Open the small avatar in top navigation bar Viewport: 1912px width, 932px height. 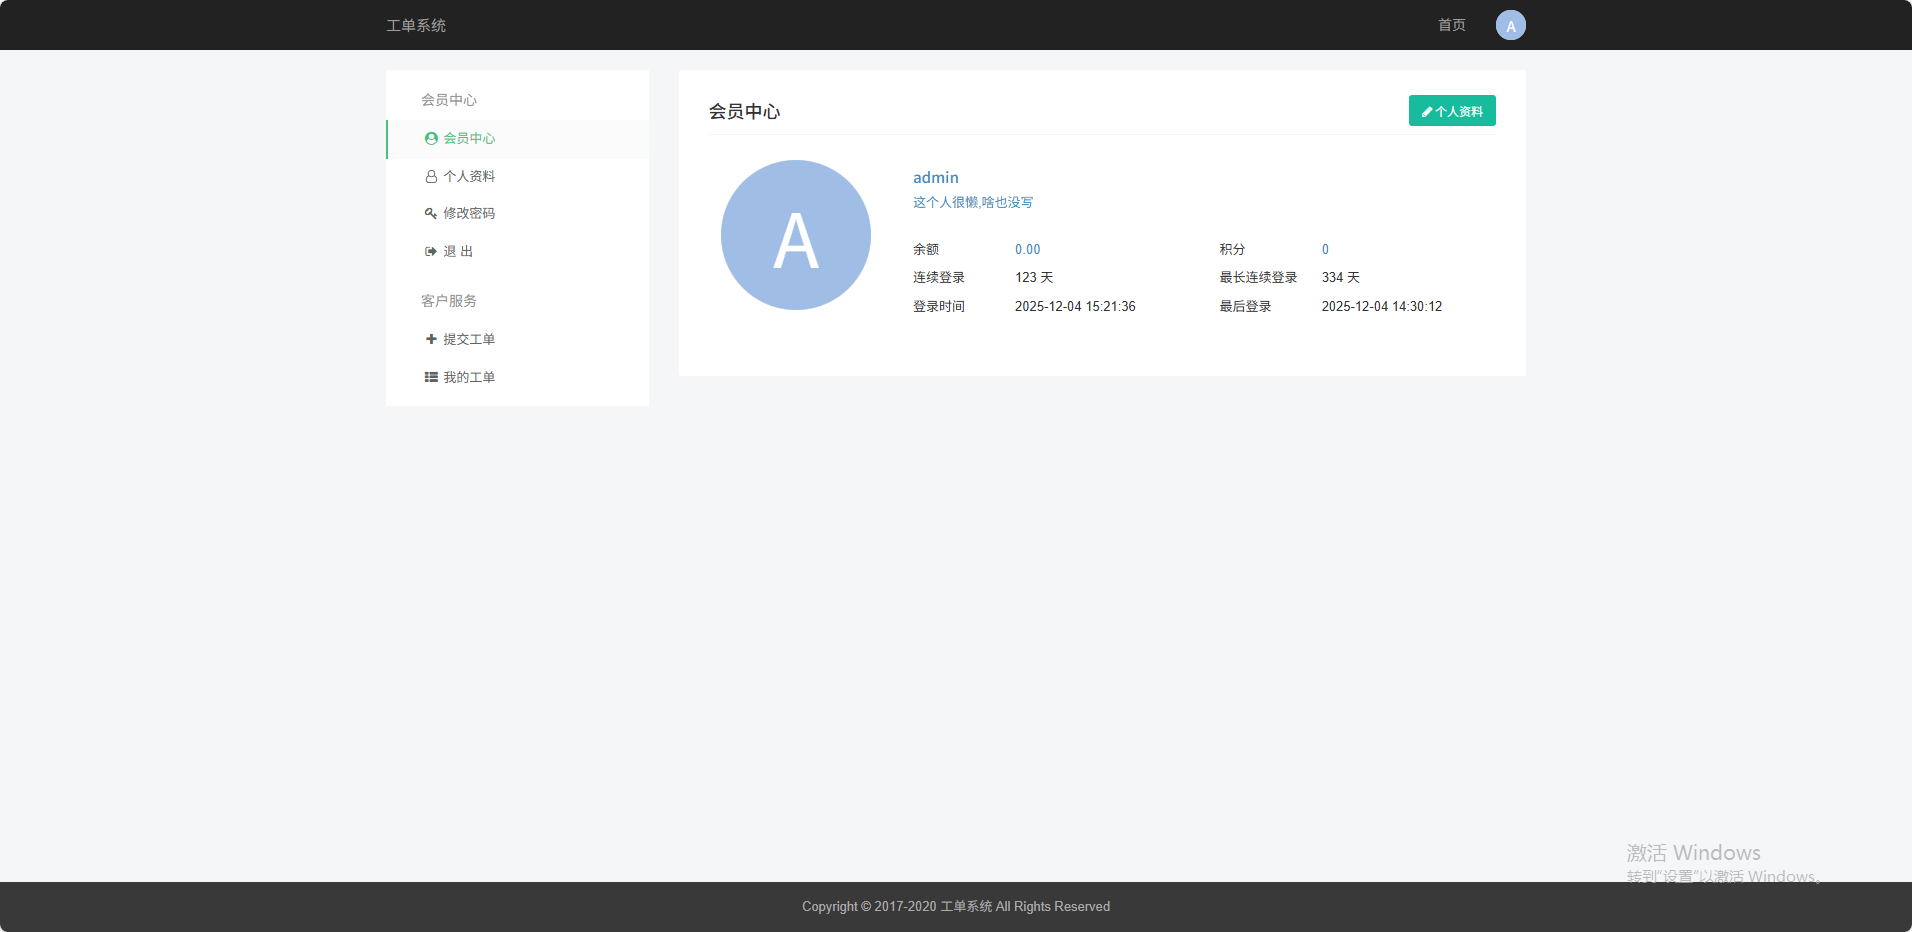[x=1510, y=25]
